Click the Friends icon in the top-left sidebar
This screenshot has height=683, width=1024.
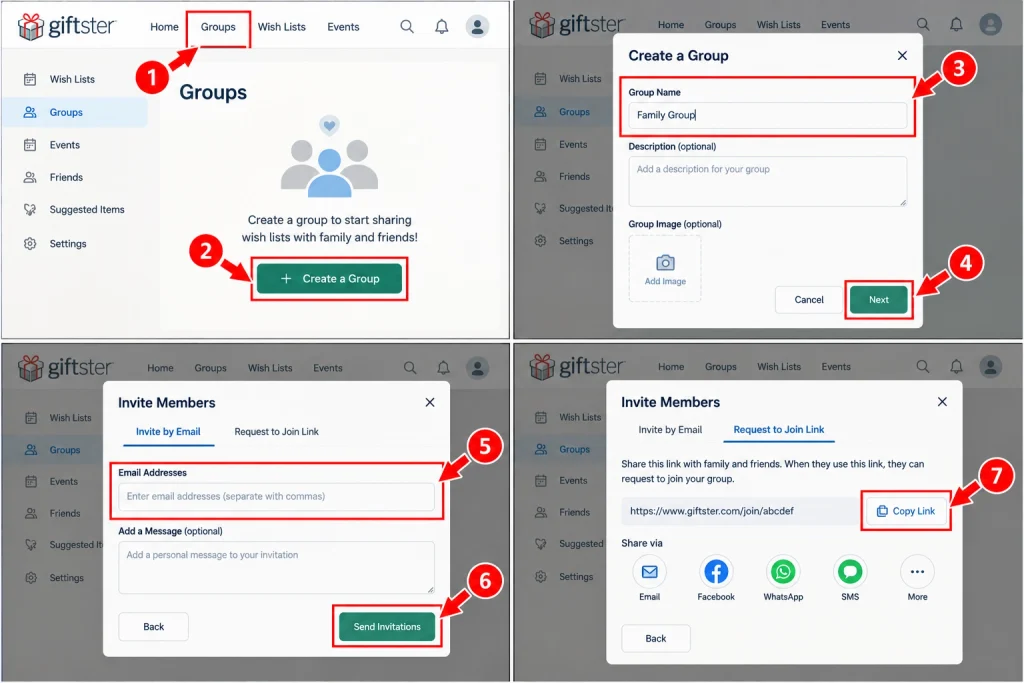pyautogui.click(x=30, y=177)
